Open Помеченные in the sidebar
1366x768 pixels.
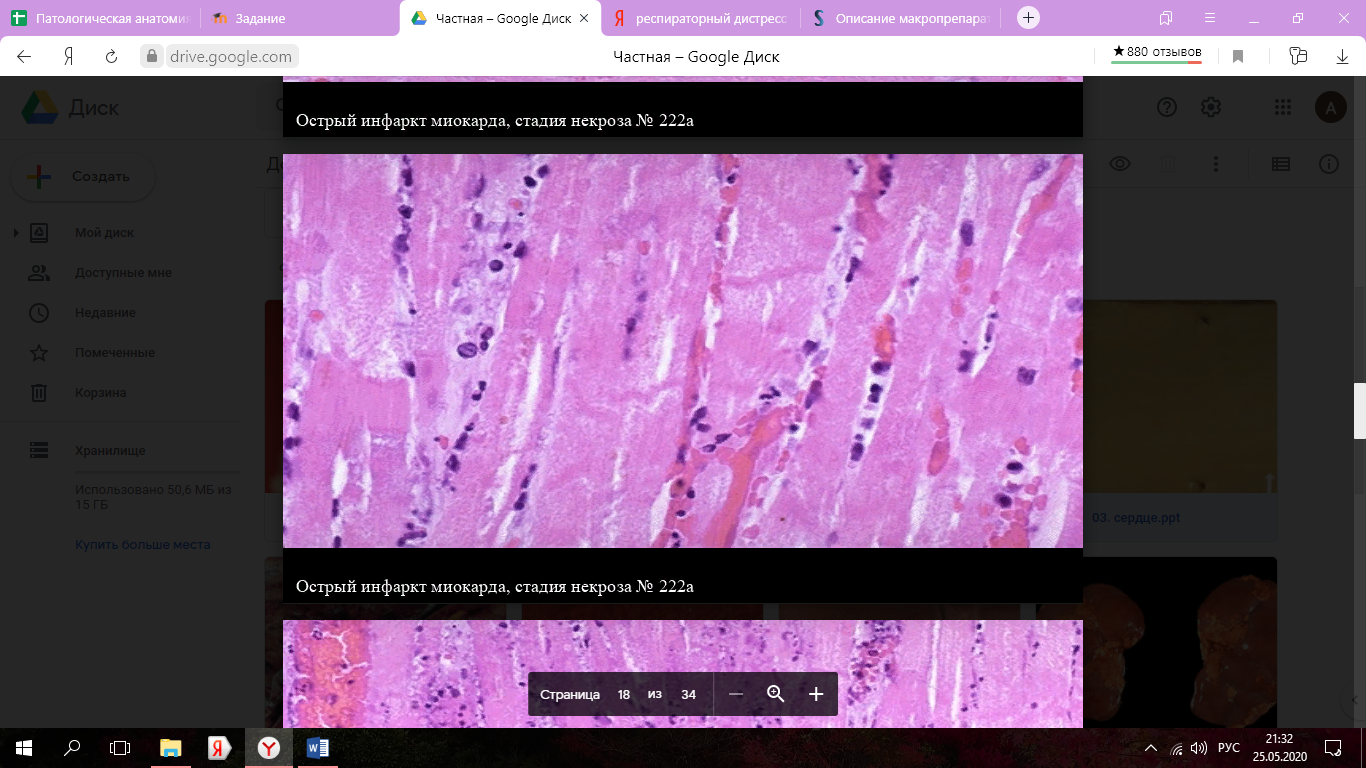point(114,353)
